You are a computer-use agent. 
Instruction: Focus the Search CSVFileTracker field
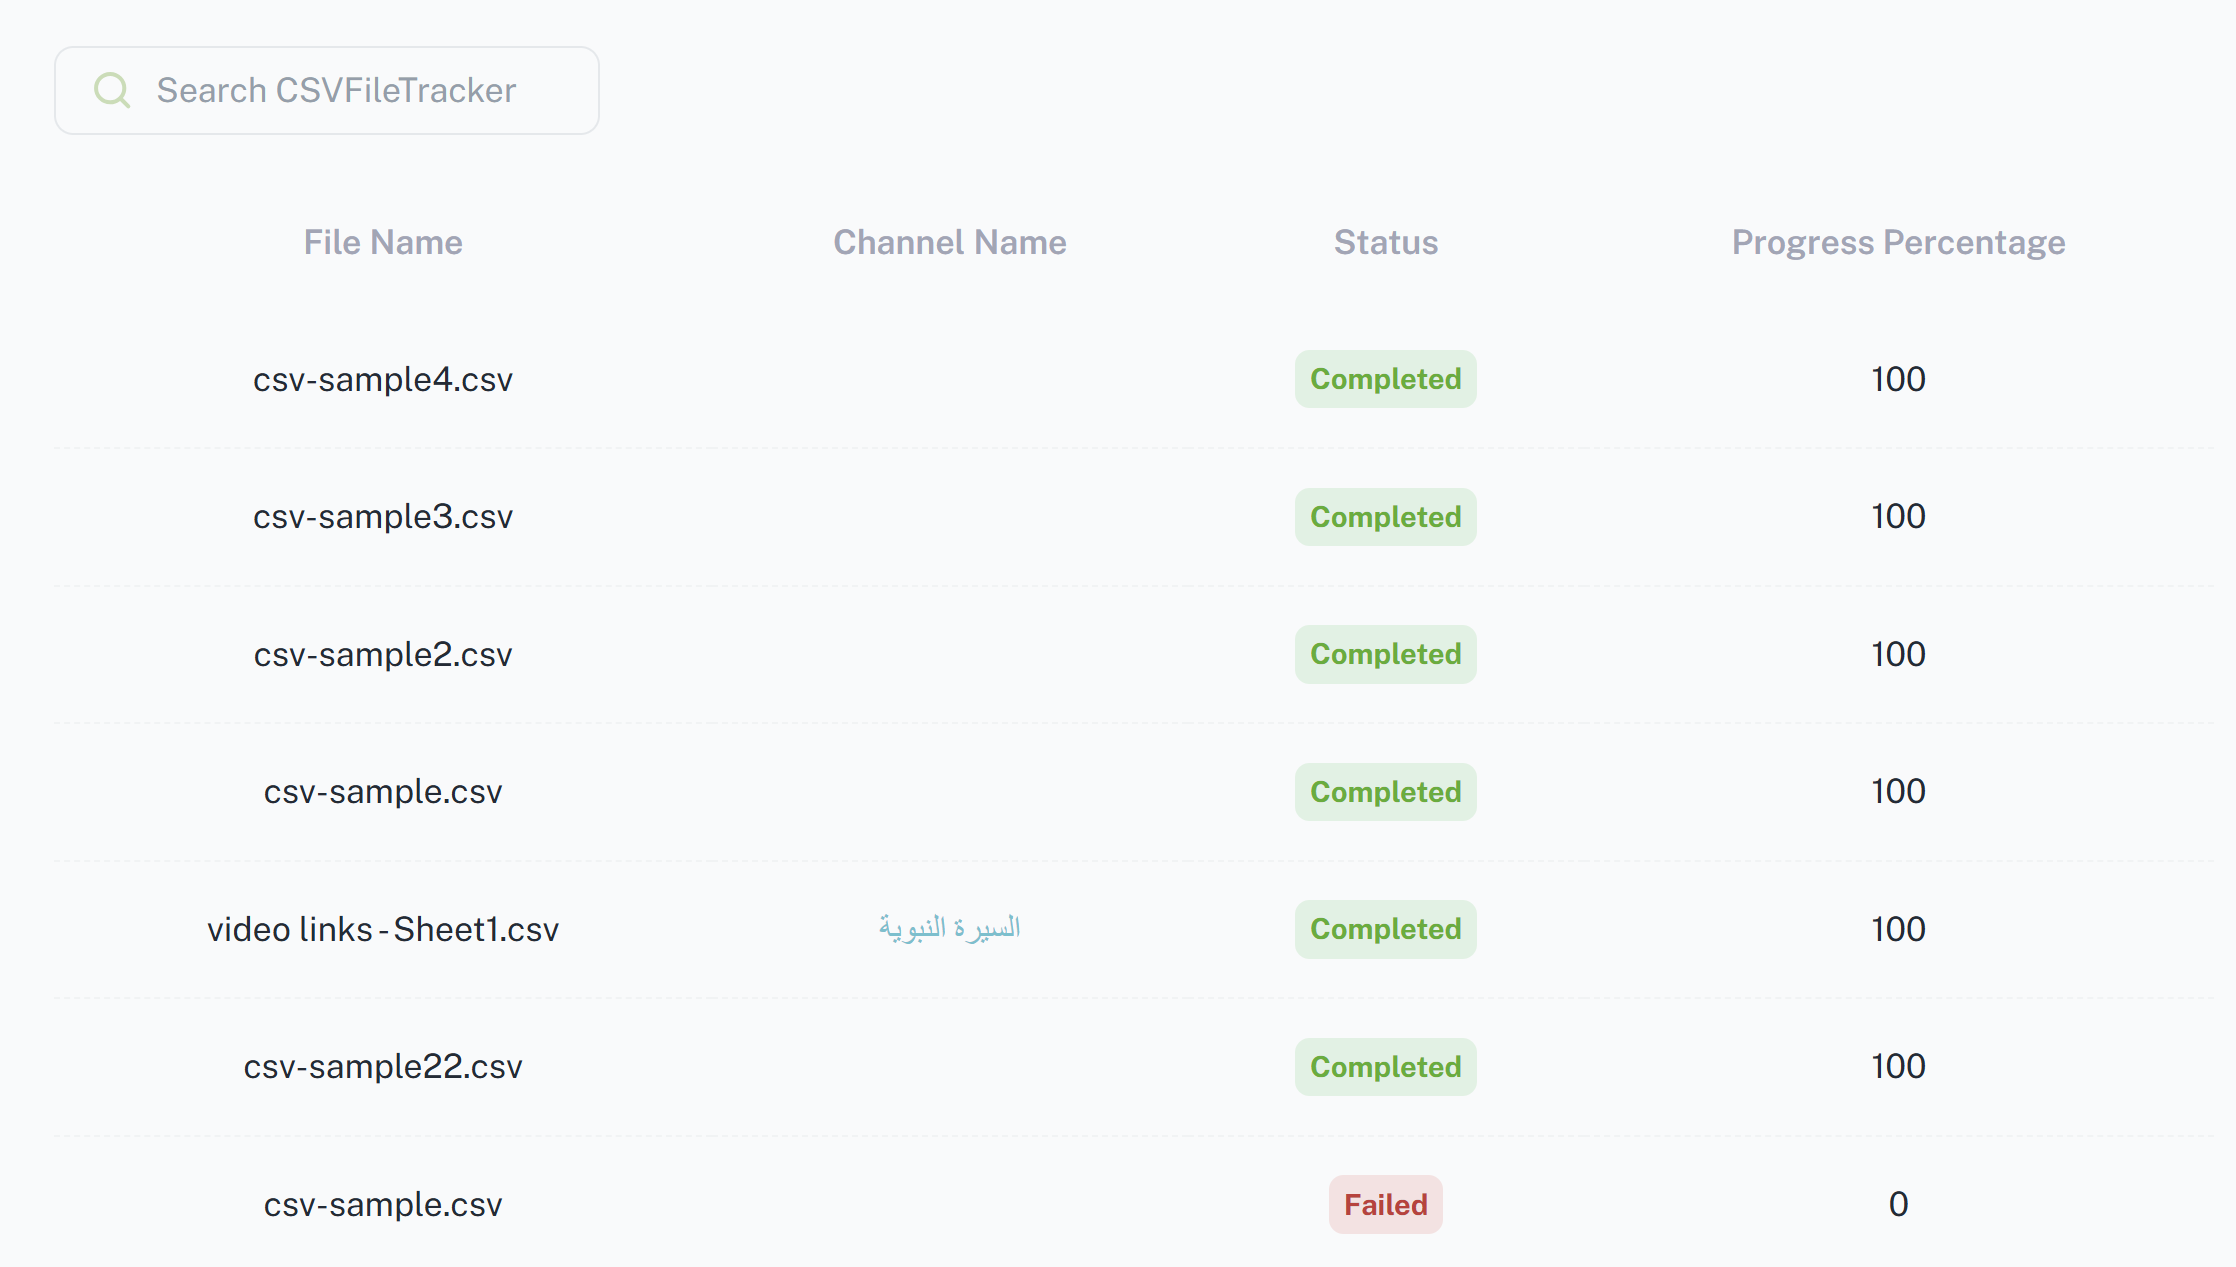coord(336,90)
